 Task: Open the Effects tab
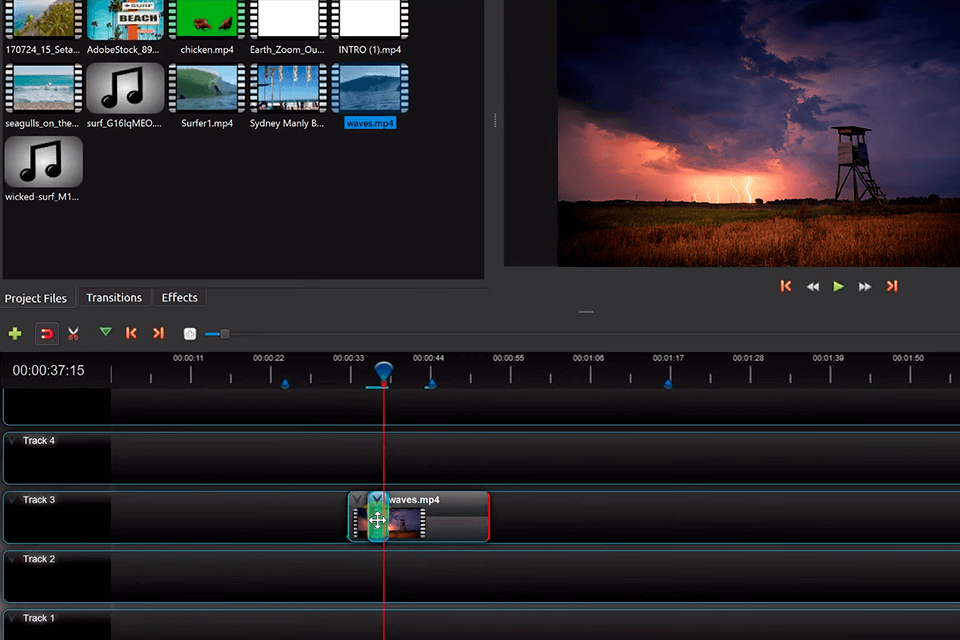pos(179,298)
